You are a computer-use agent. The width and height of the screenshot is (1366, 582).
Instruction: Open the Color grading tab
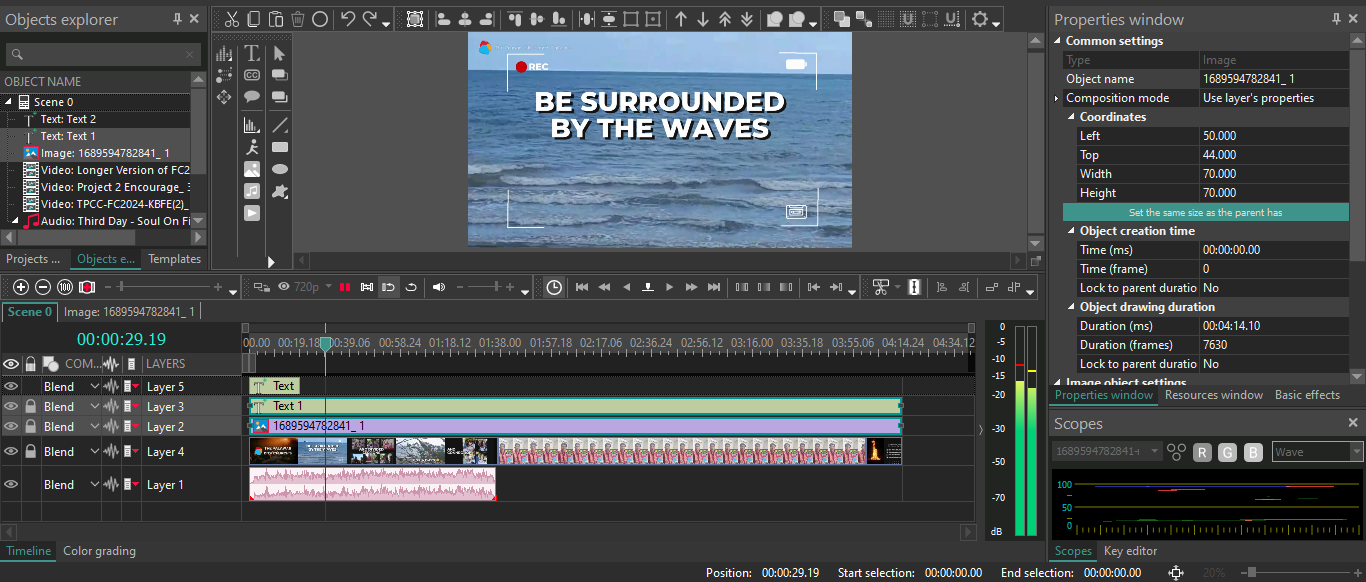coord(99,551)
